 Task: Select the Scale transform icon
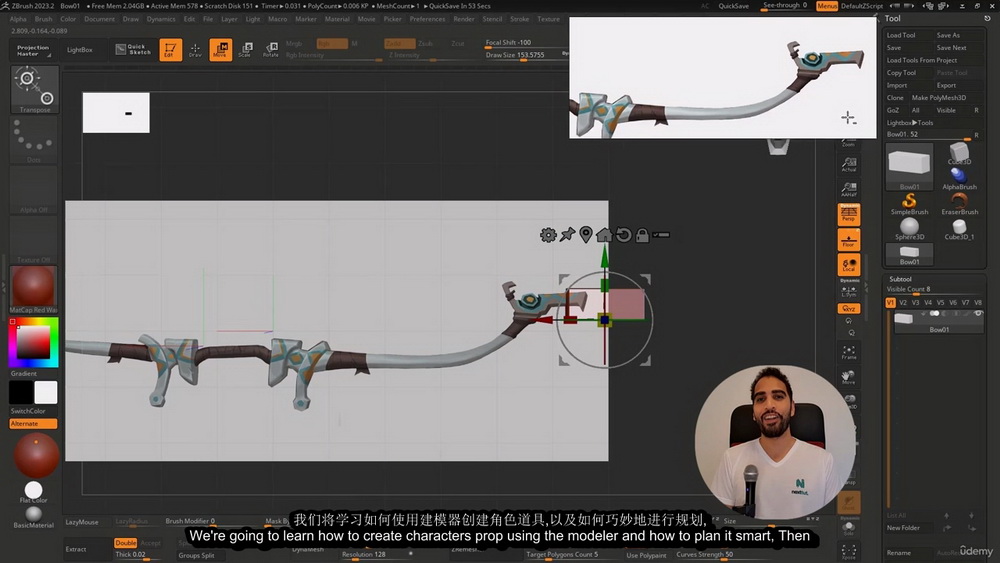click(246, 50)
